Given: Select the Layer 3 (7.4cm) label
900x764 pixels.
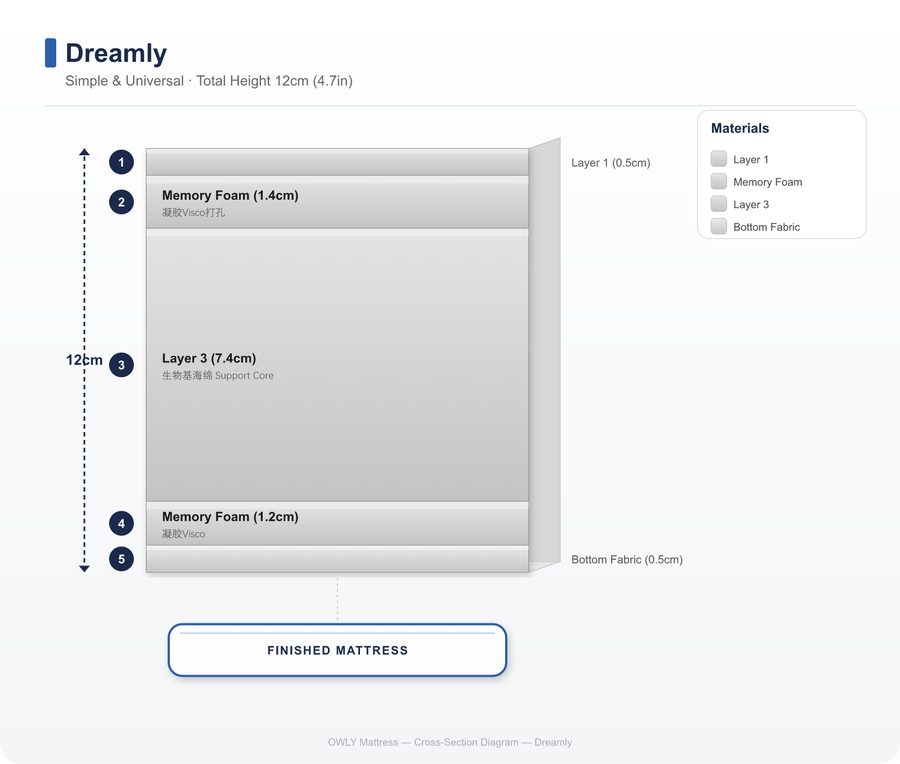Looking at the screenshot, I should click(x=209, y=358).
